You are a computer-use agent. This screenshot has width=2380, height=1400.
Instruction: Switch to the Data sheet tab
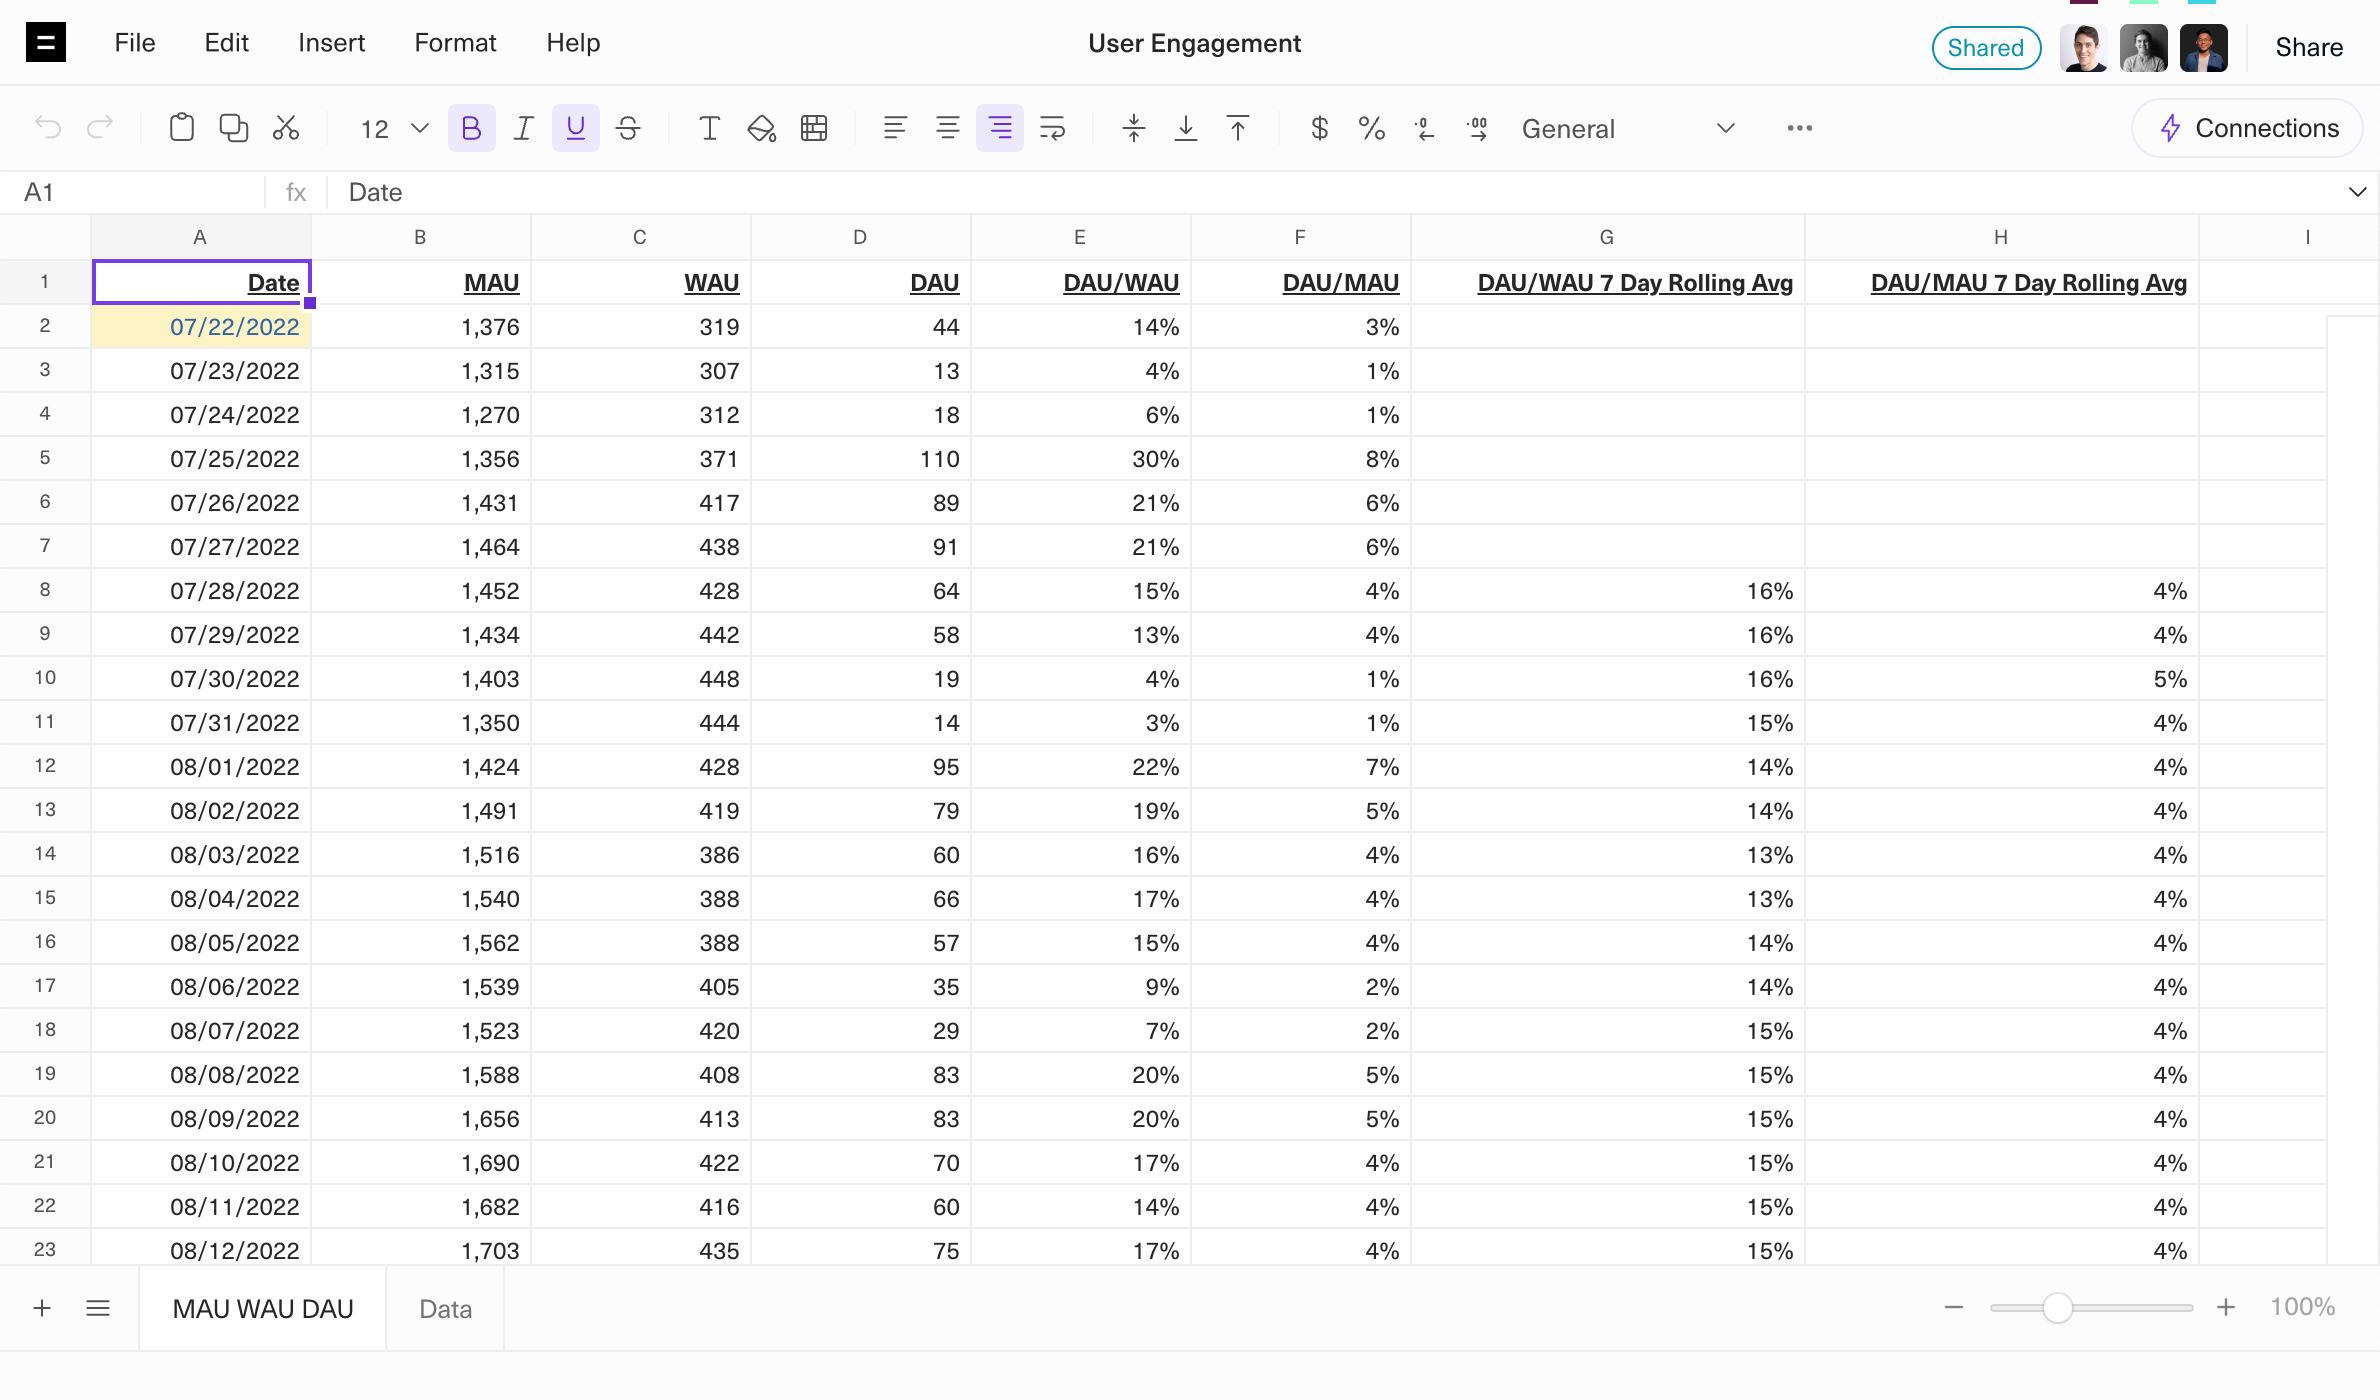(x=445, y=1309)
